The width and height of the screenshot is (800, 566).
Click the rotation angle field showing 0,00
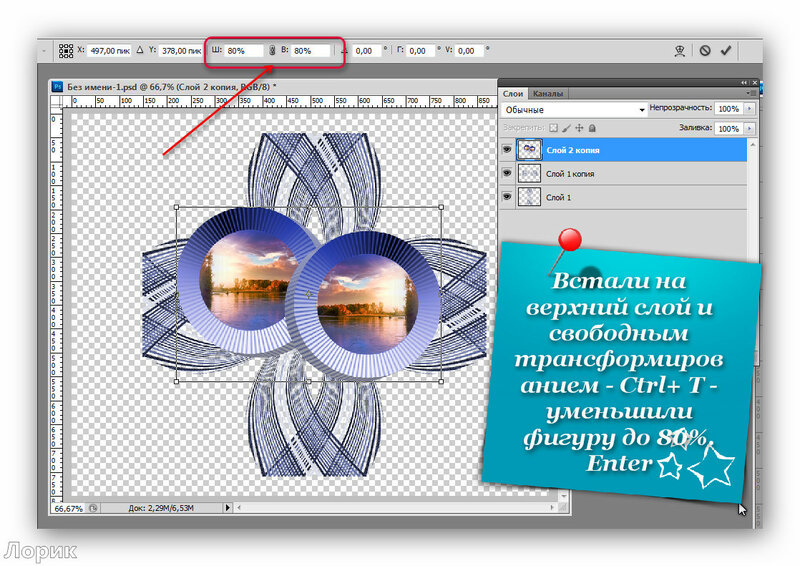367,51
